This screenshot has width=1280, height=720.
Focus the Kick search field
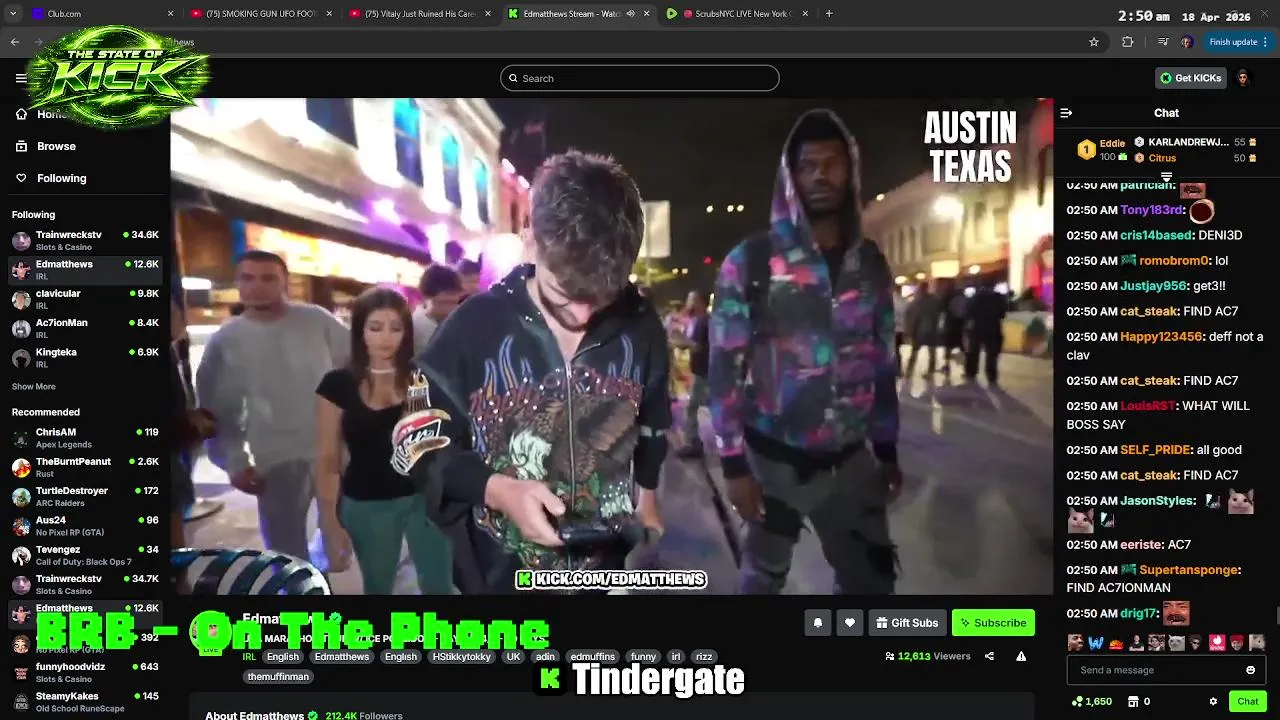640,78
